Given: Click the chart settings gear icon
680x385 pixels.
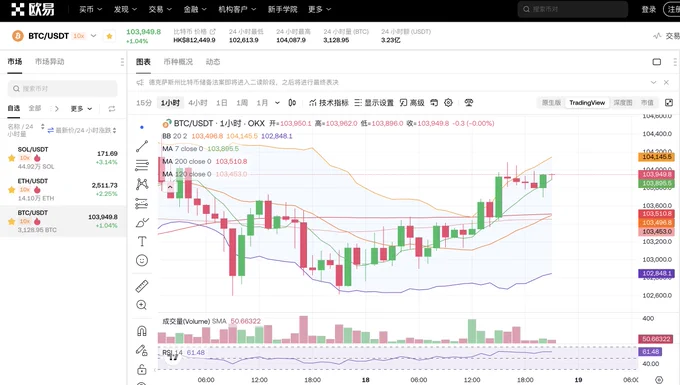Looking at the screenshot, I should 448,103.
